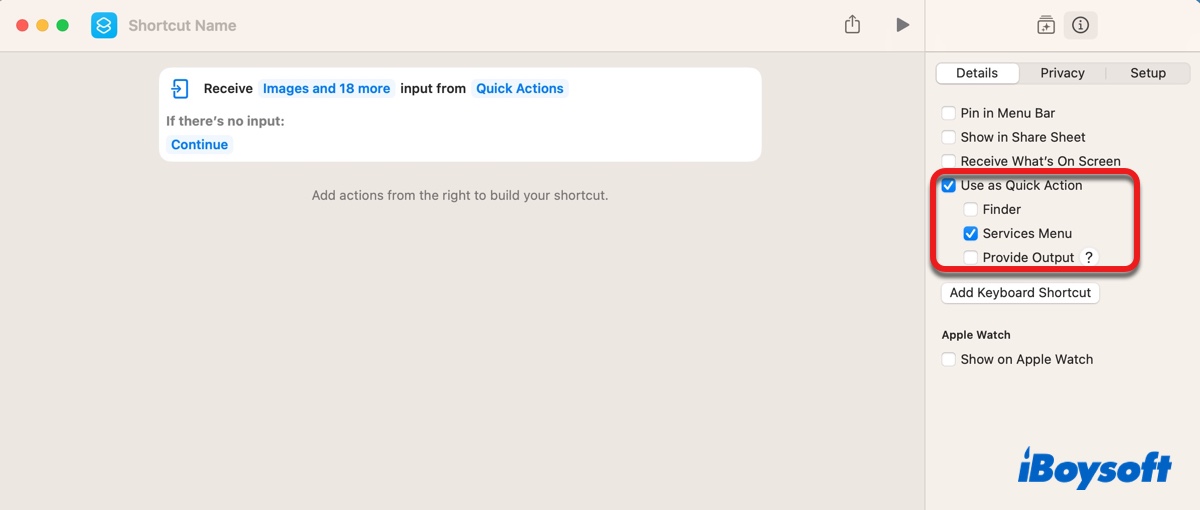Expand the Continue no-input option
The width and height of the screenshot is (1200, 510).
(x=199, y=145)
